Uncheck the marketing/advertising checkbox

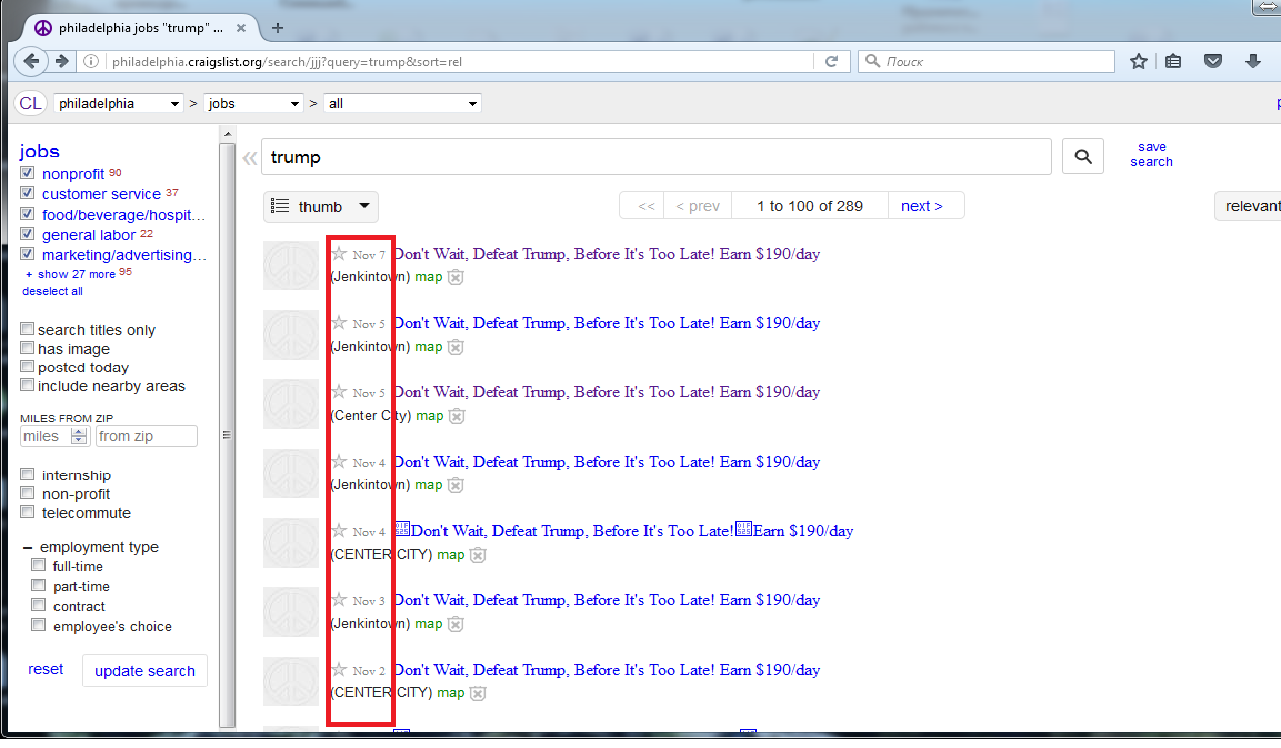coord(27,254)
